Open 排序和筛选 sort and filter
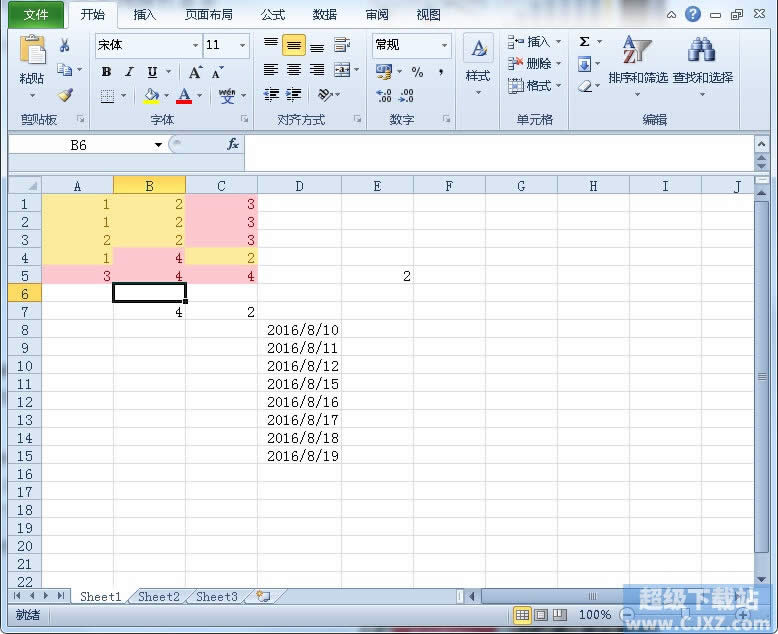Viewport: 778px width, 634px height. point(638,64)
